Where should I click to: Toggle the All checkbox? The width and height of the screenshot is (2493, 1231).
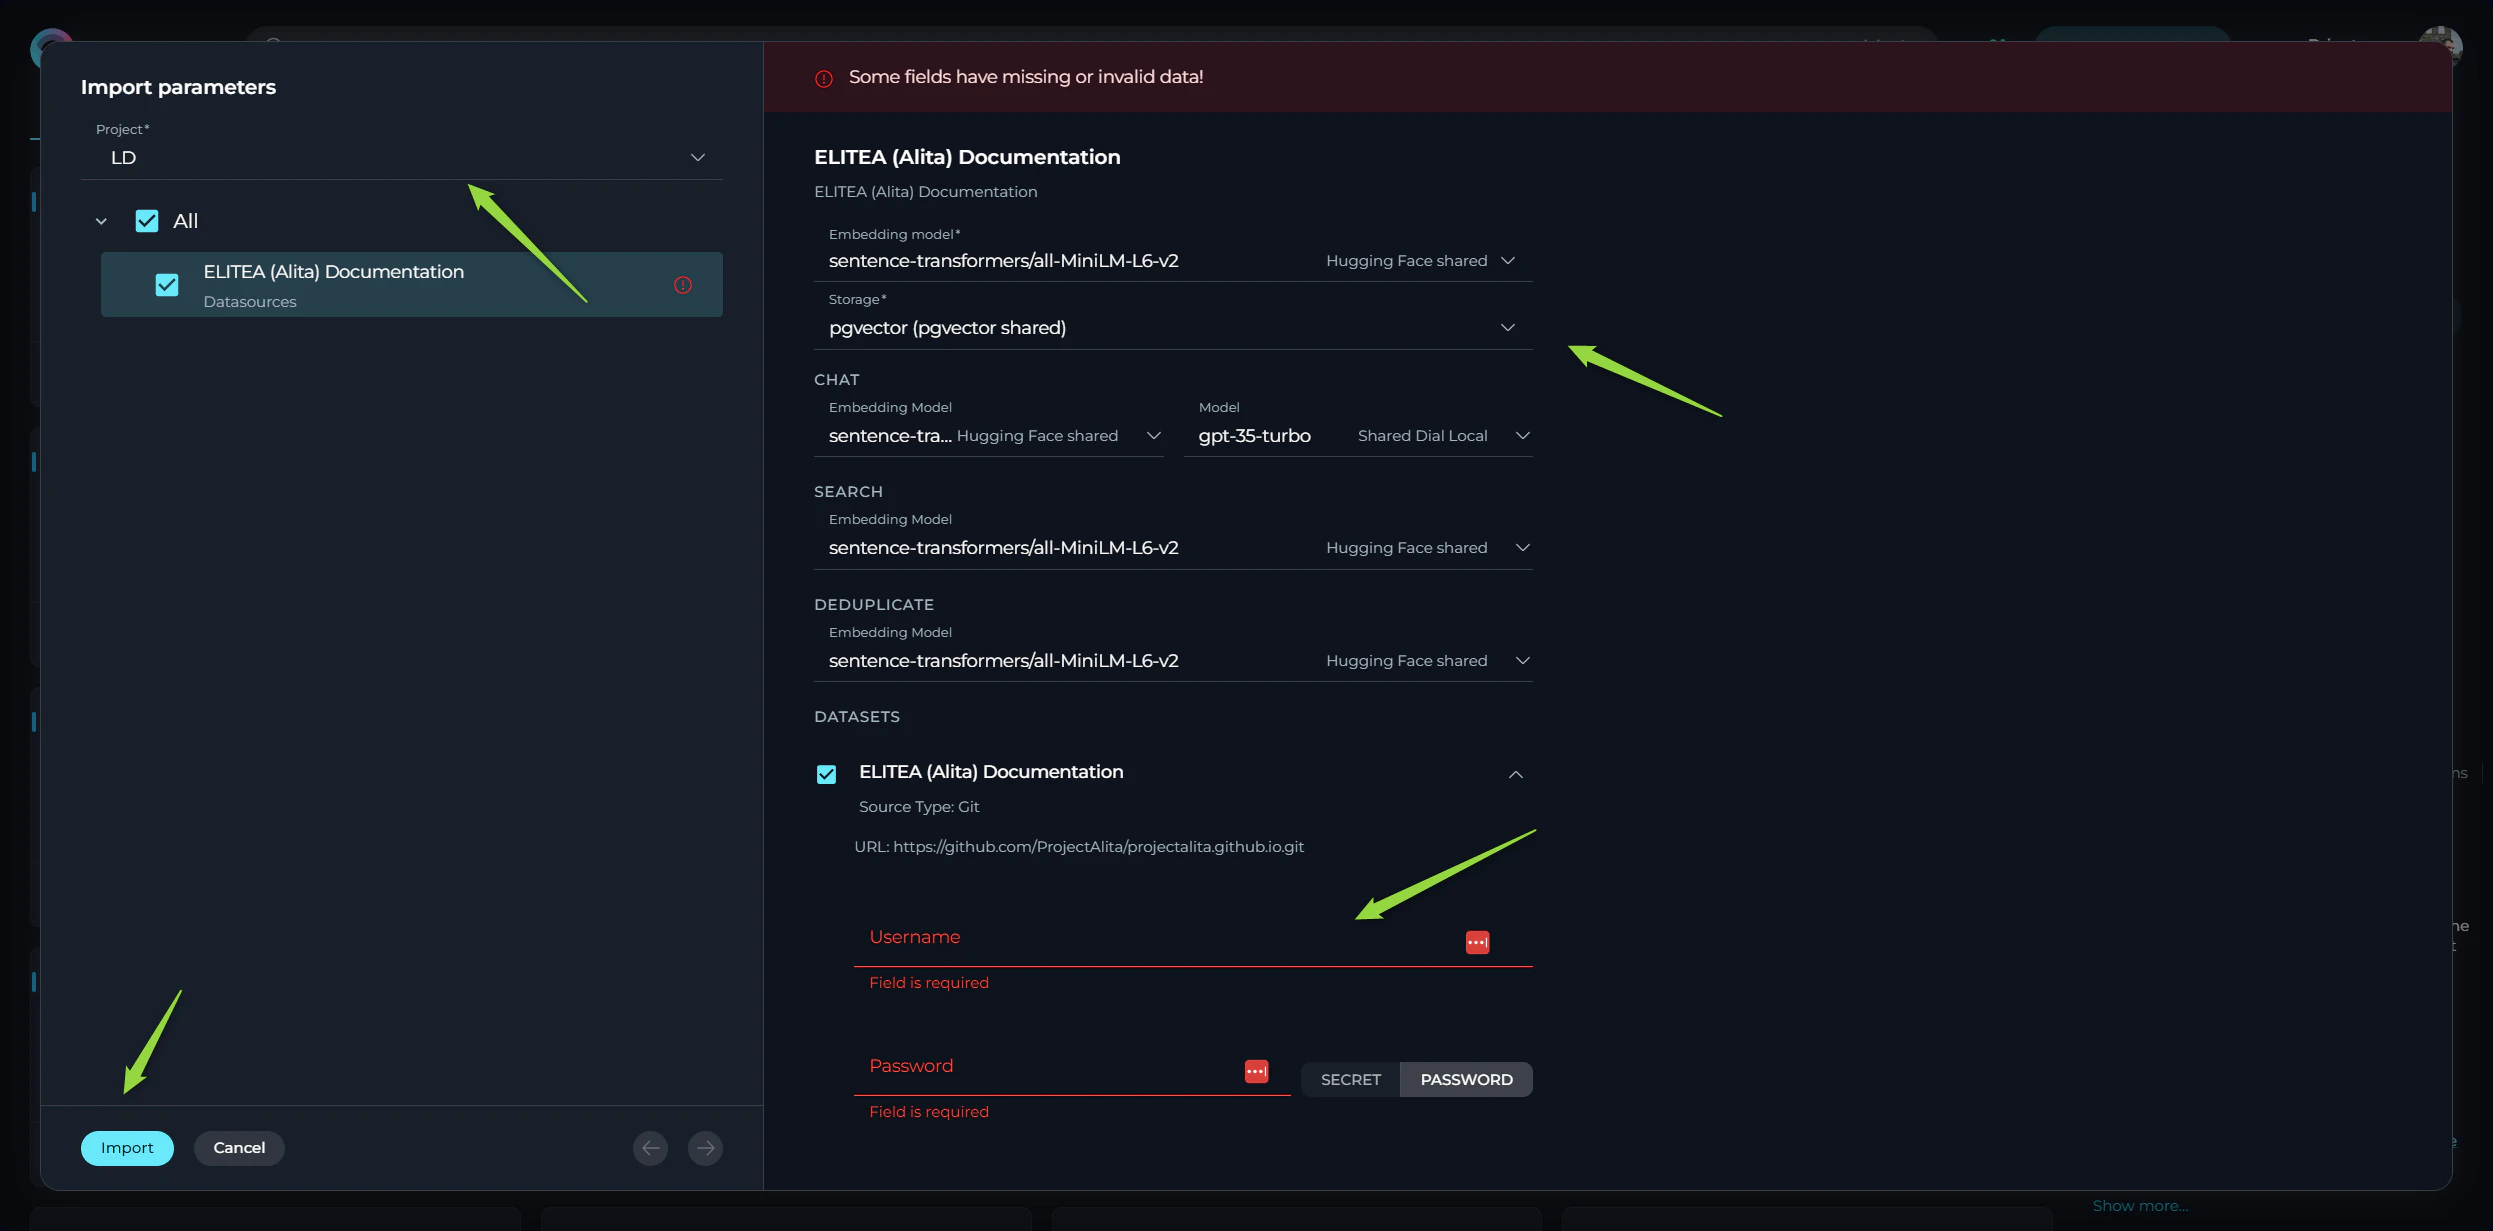147,221
